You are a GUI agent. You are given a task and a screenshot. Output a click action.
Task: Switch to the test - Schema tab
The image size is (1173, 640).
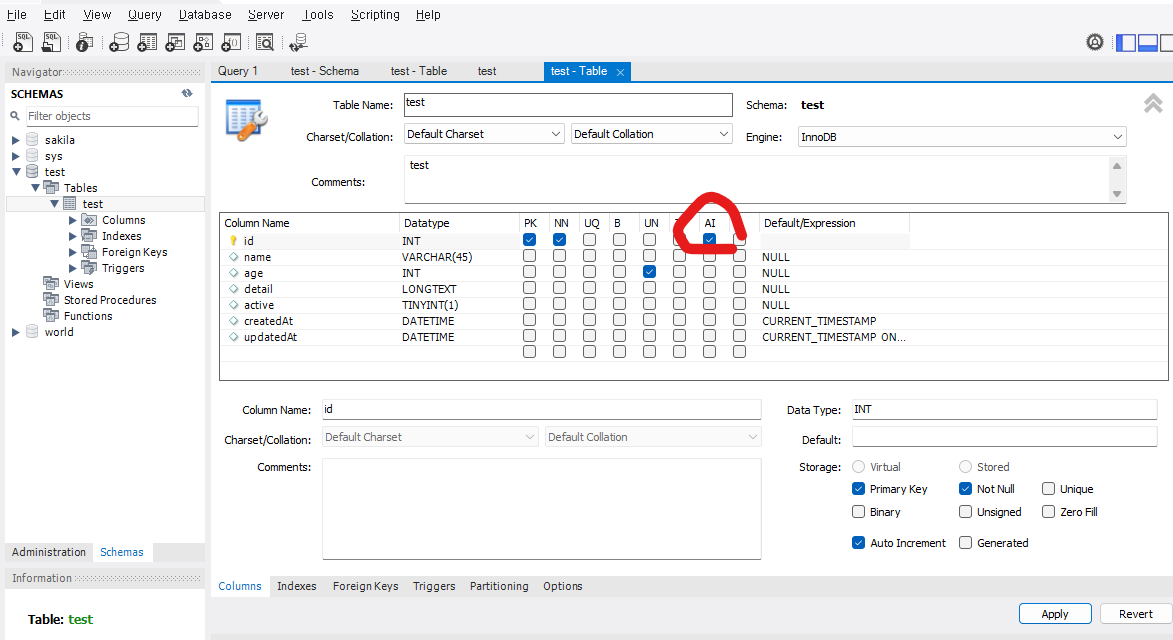325,71
